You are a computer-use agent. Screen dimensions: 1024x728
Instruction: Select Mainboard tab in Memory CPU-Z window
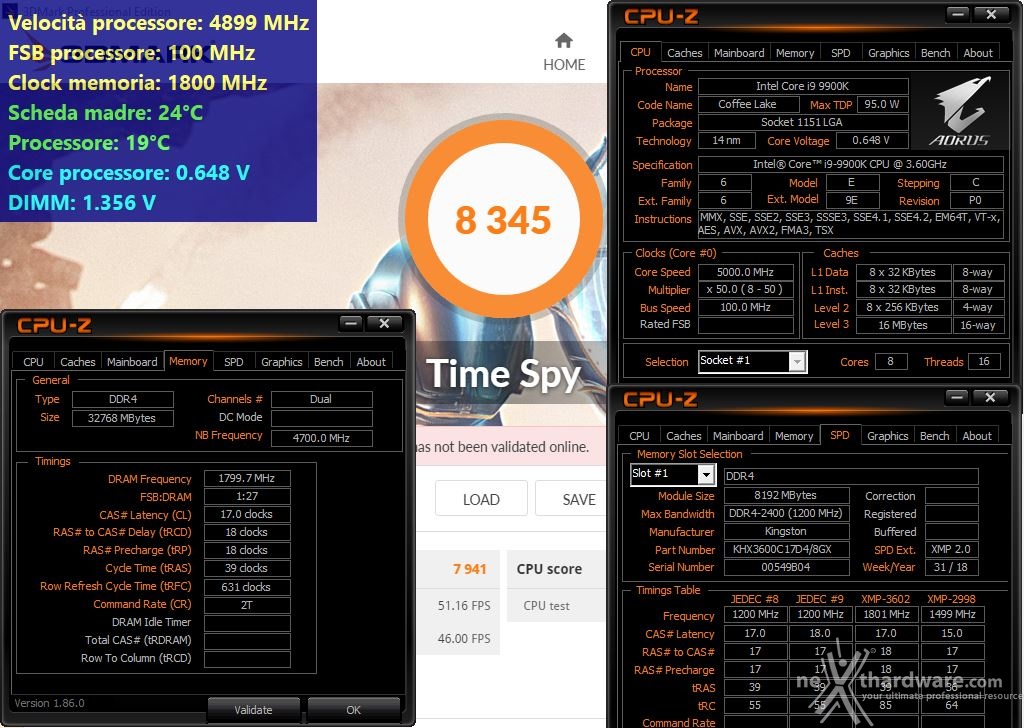click(x=132, y=362)
